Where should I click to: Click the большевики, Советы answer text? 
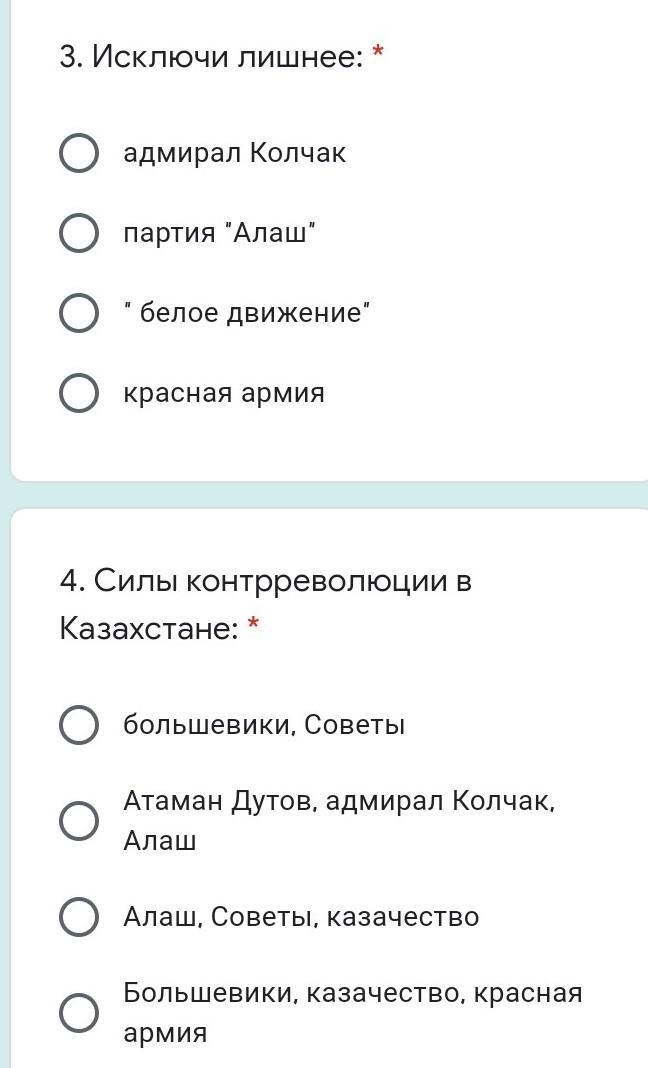pos(264,725)
